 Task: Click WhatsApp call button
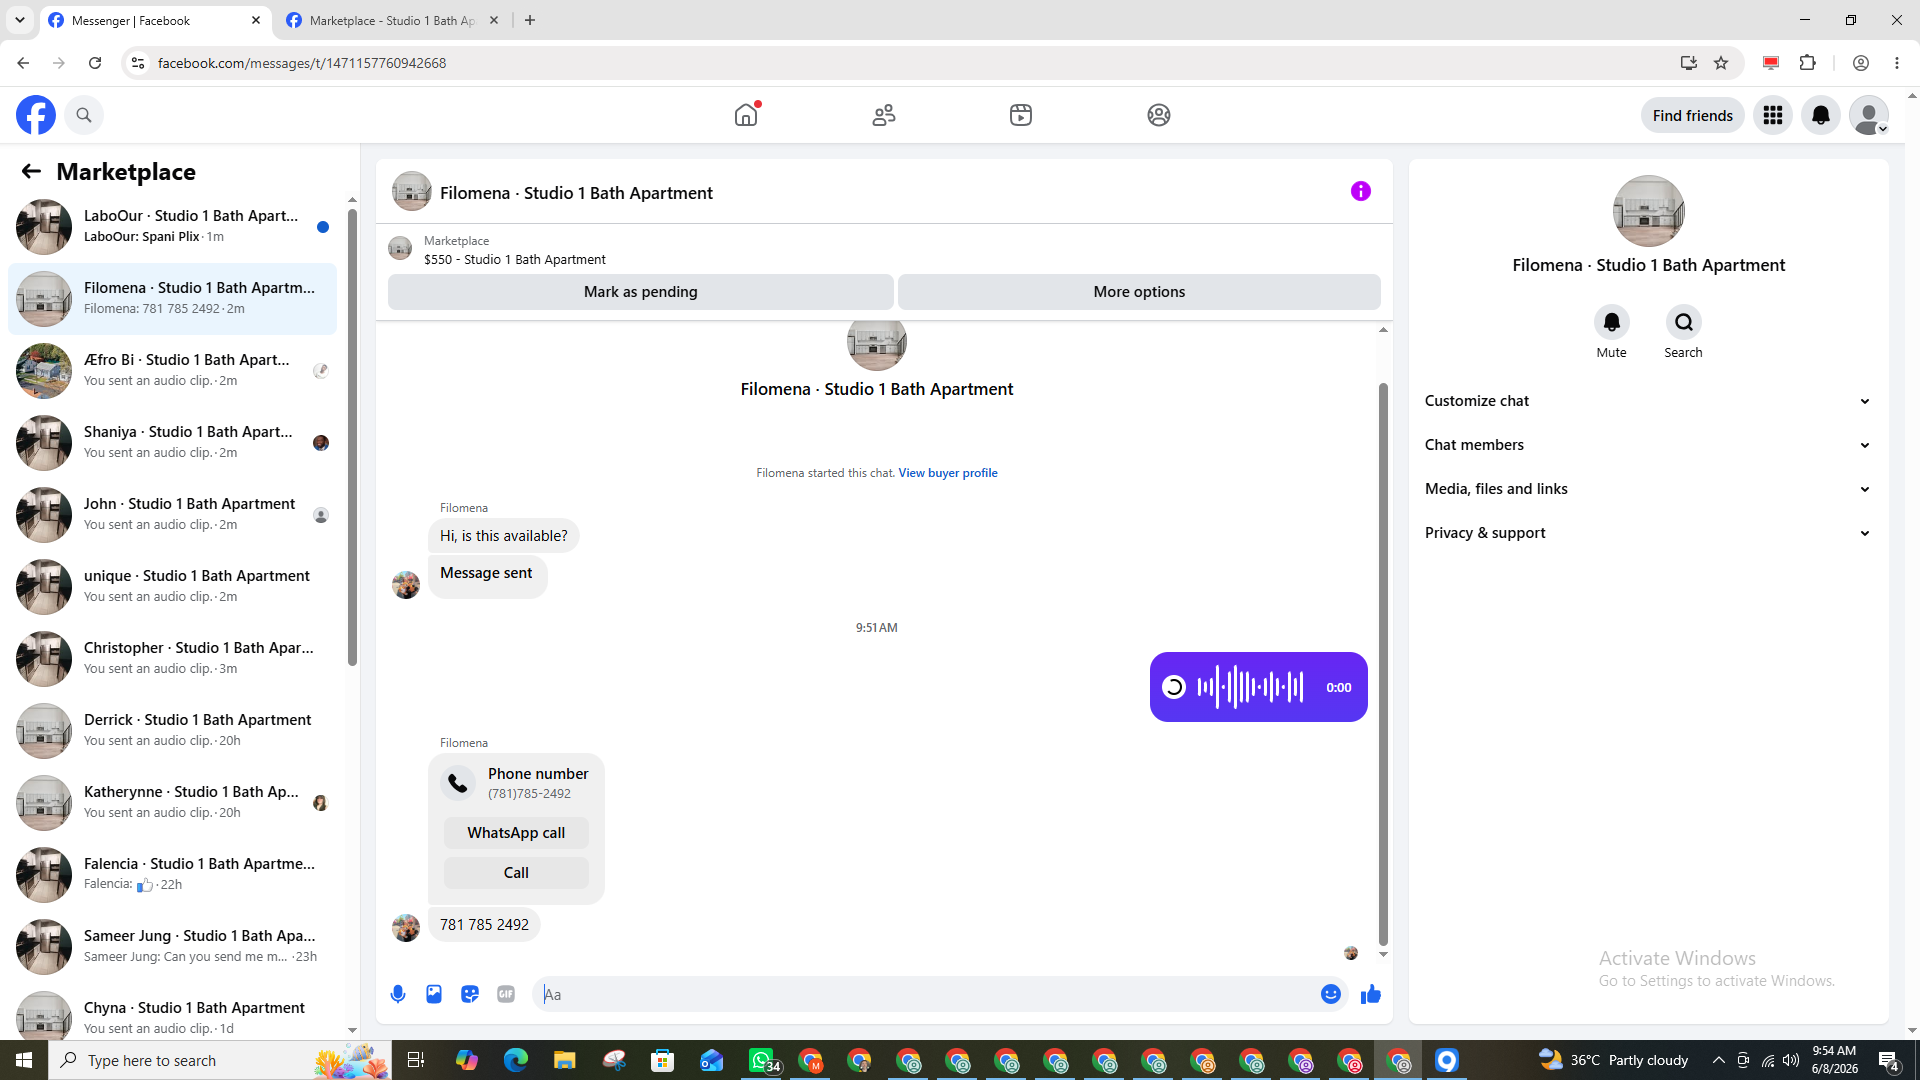516,833
